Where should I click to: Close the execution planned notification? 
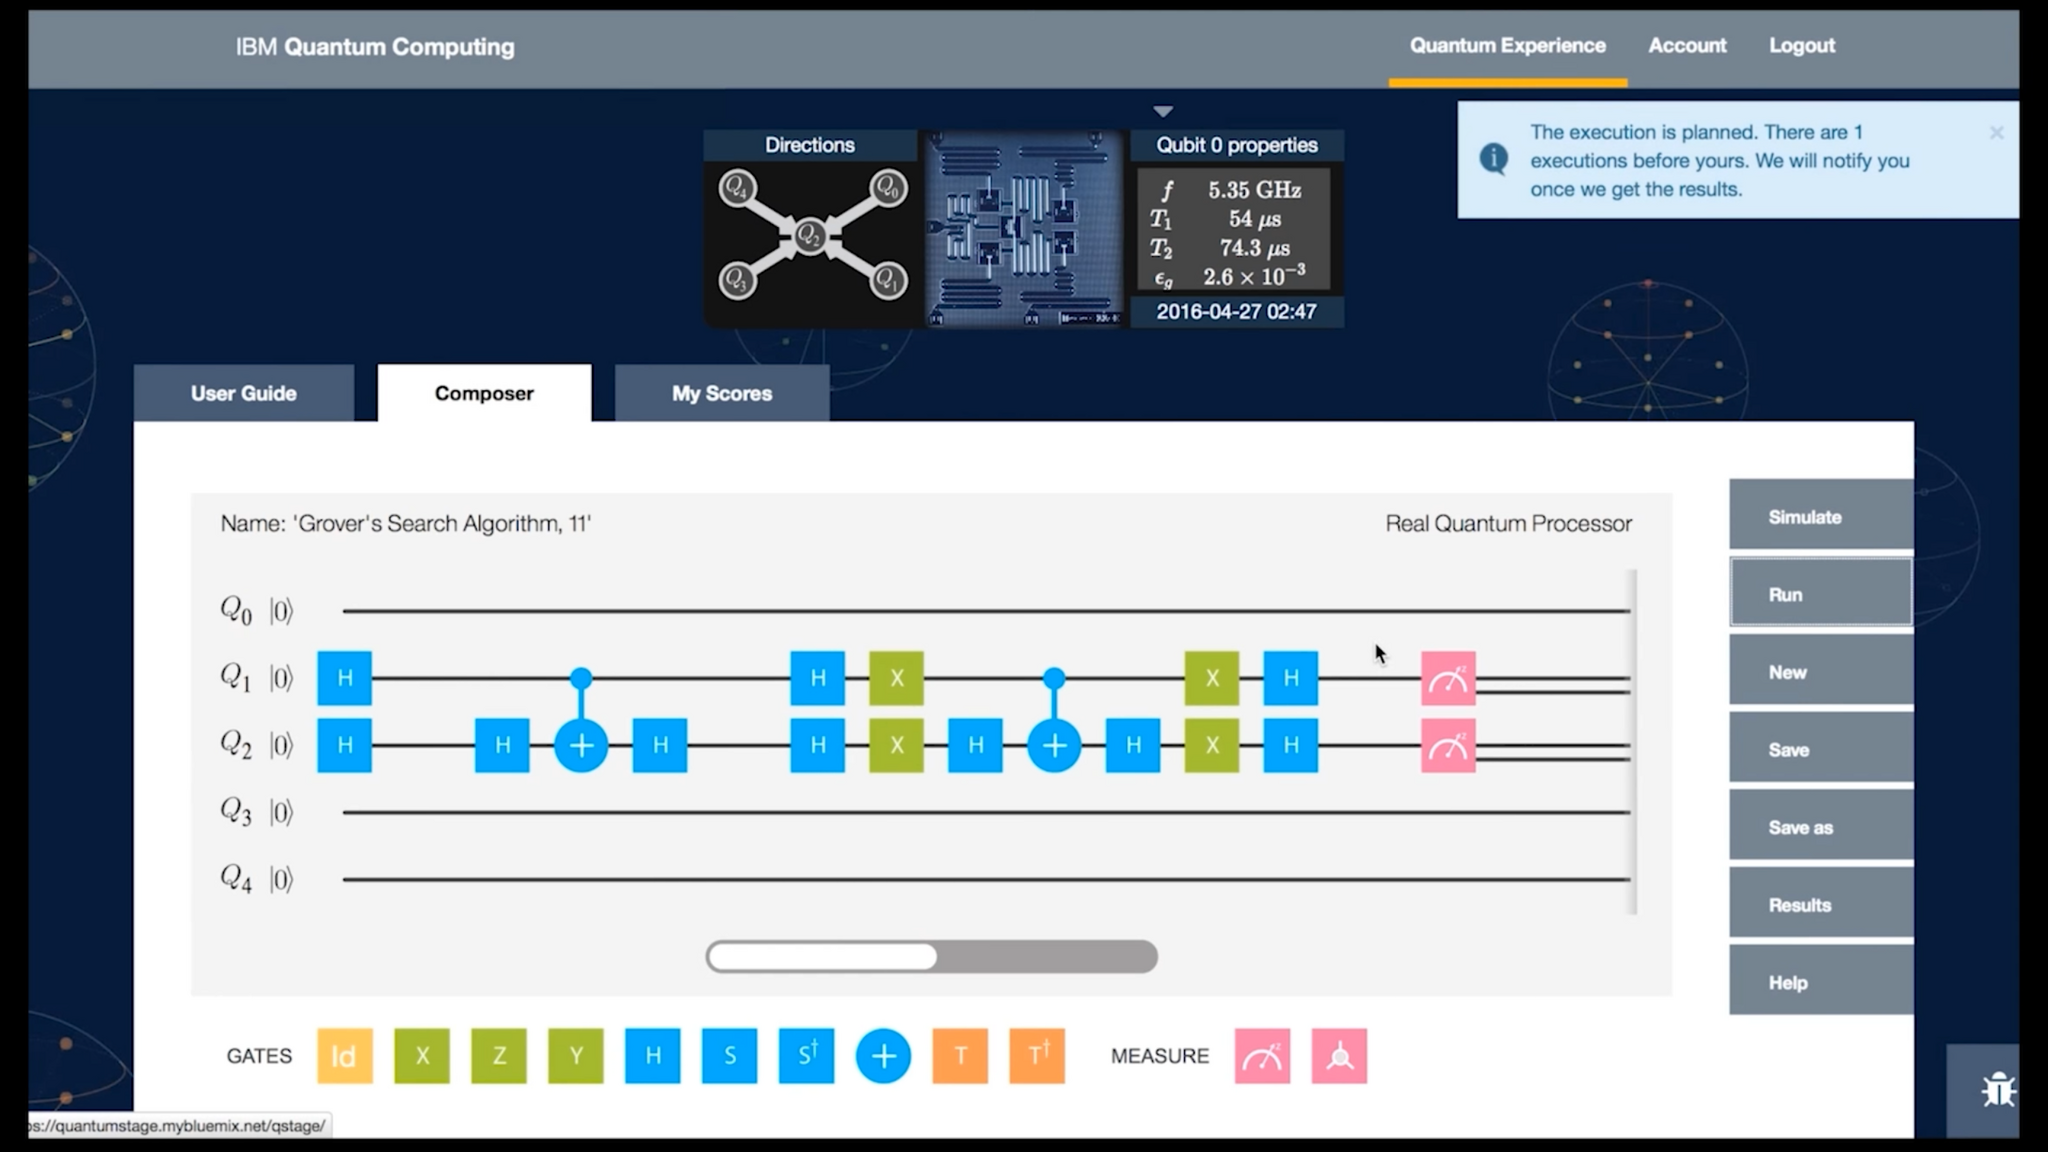click(x=1996, y=133)
